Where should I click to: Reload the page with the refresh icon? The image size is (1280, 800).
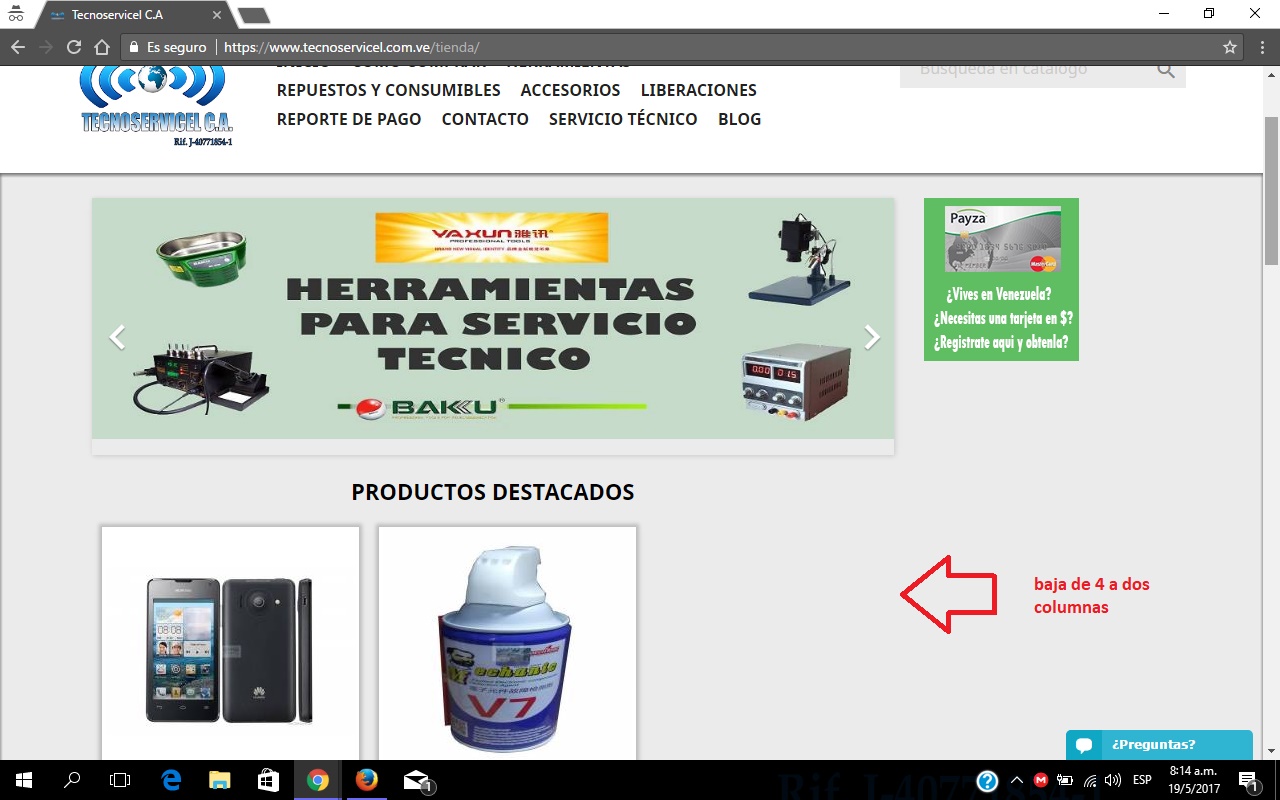coord(73,47)
